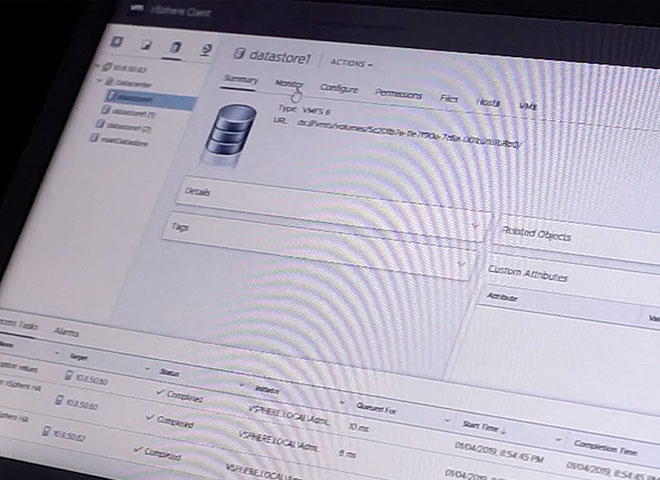Click the 10.8.50.62 target link

pyautogui.click(x=69, y=436)
